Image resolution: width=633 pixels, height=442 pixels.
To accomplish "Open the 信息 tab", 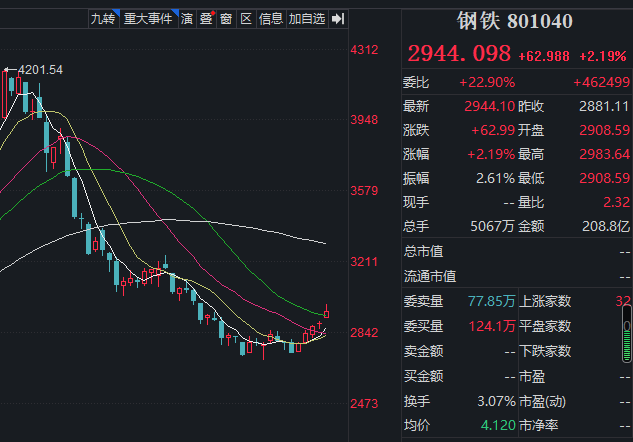I will click(270, 18).
